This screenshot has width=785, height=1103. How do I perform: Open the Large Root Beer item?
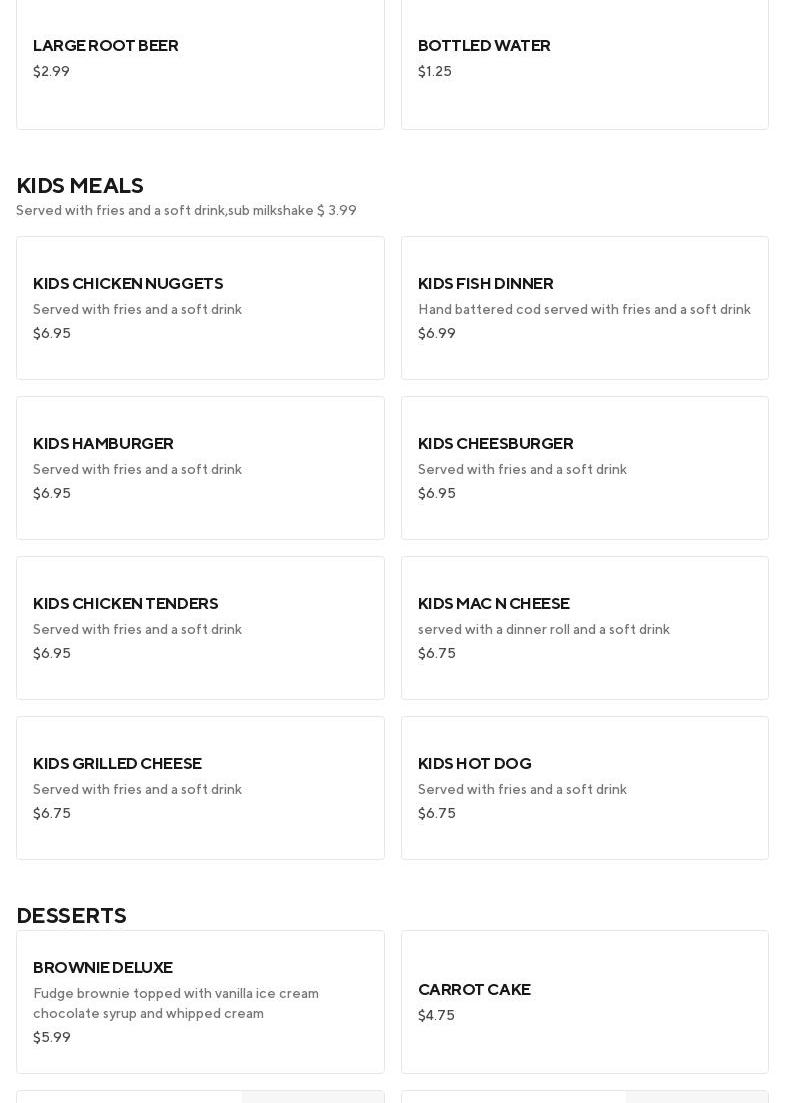[200, 60]
